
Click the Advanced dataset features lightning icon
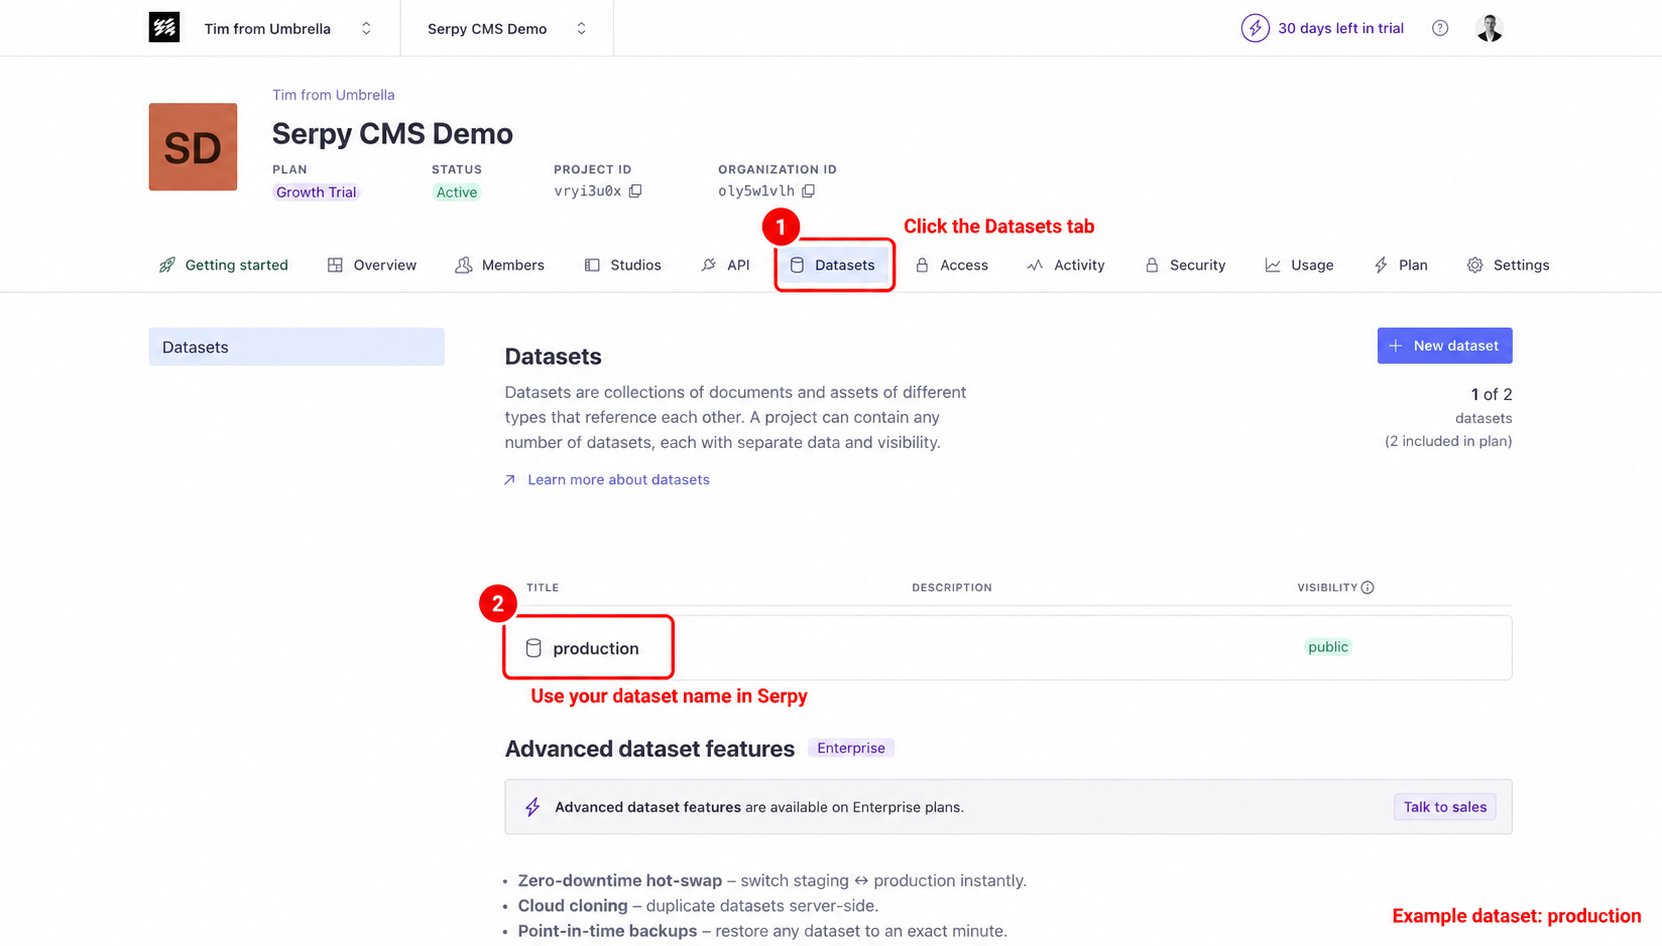tap(533, 807)
